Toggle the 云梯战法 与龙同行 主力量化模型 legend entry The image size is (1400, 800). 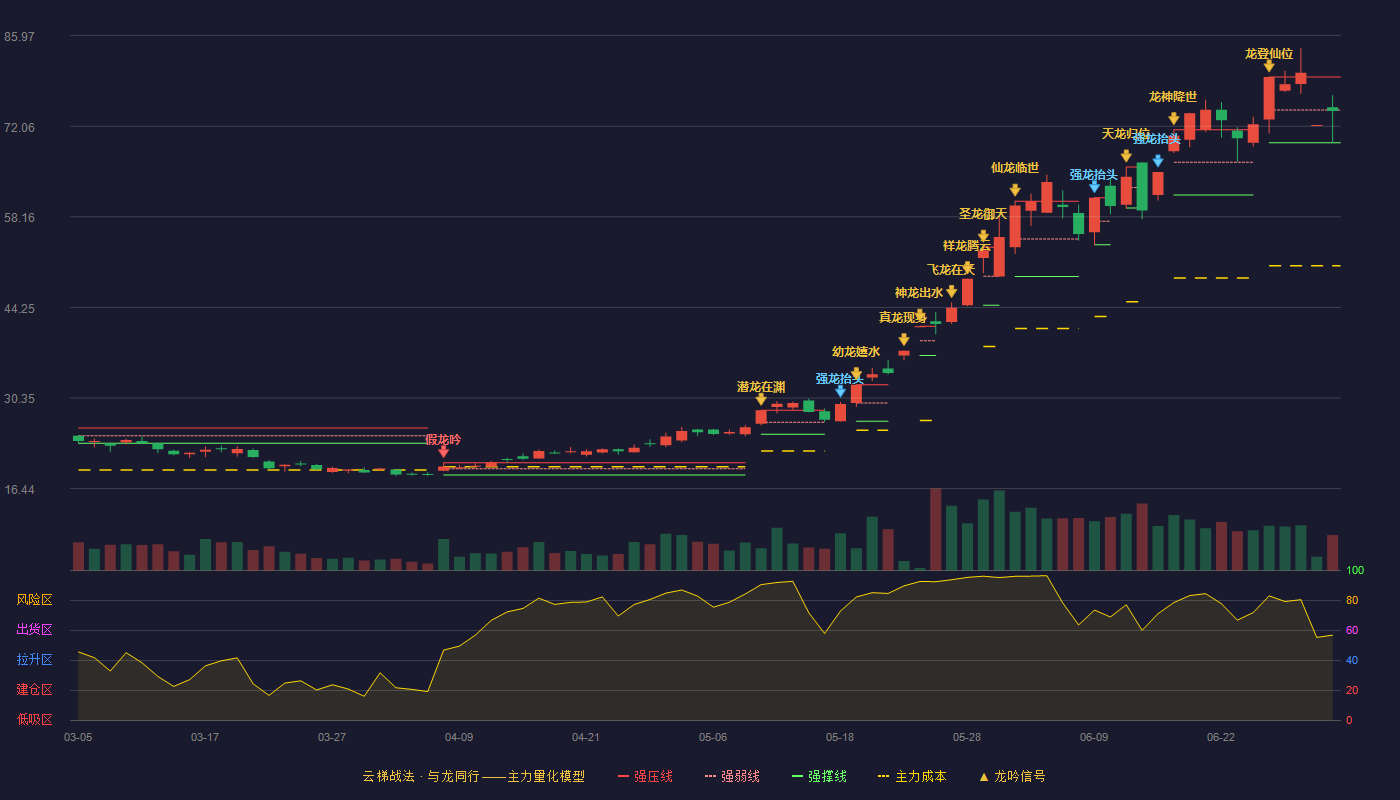474,776
